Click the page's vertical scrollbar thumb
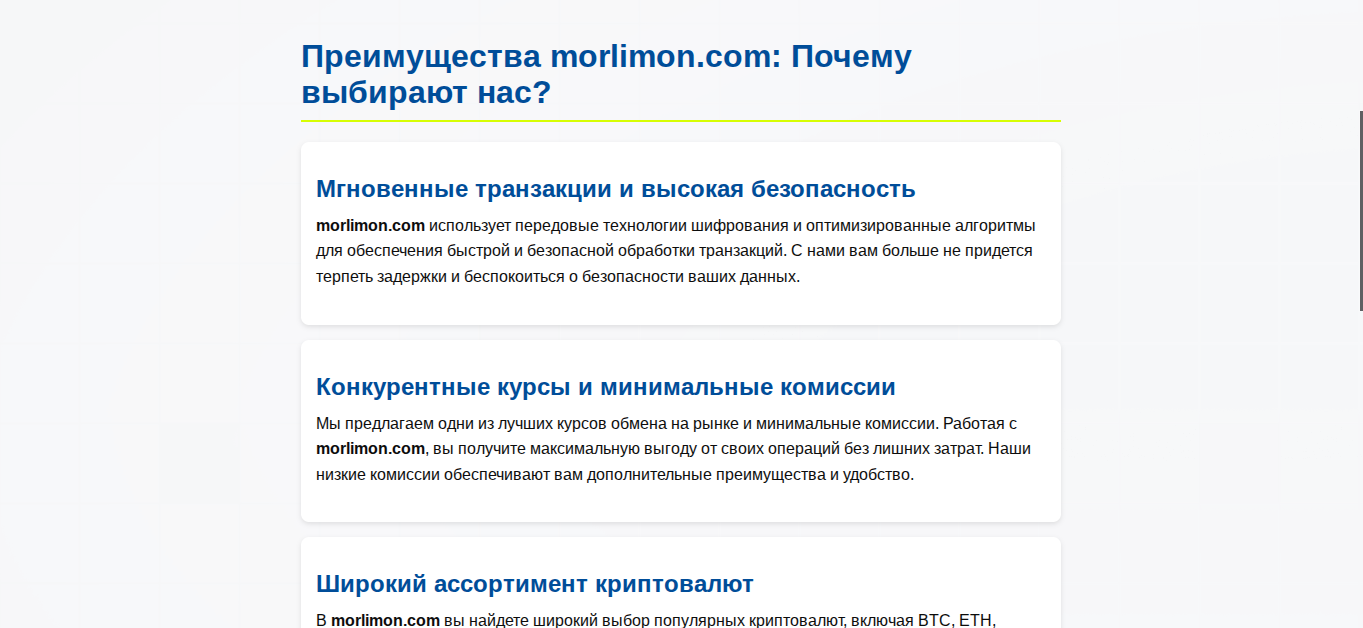1363x628 pixels. [x=1360, y=210]
